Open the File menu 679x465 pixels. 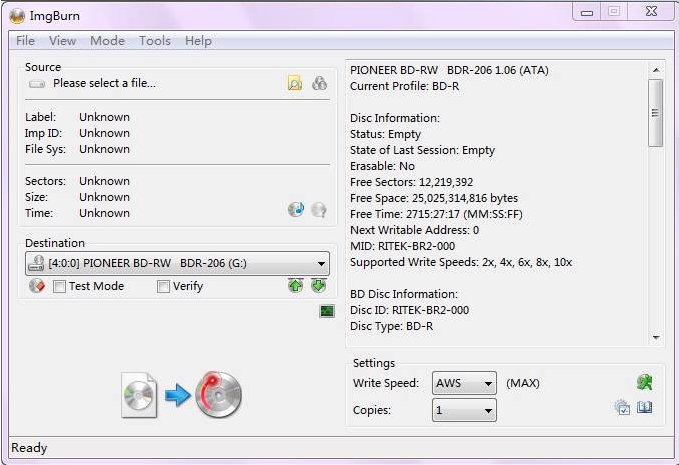25,41
